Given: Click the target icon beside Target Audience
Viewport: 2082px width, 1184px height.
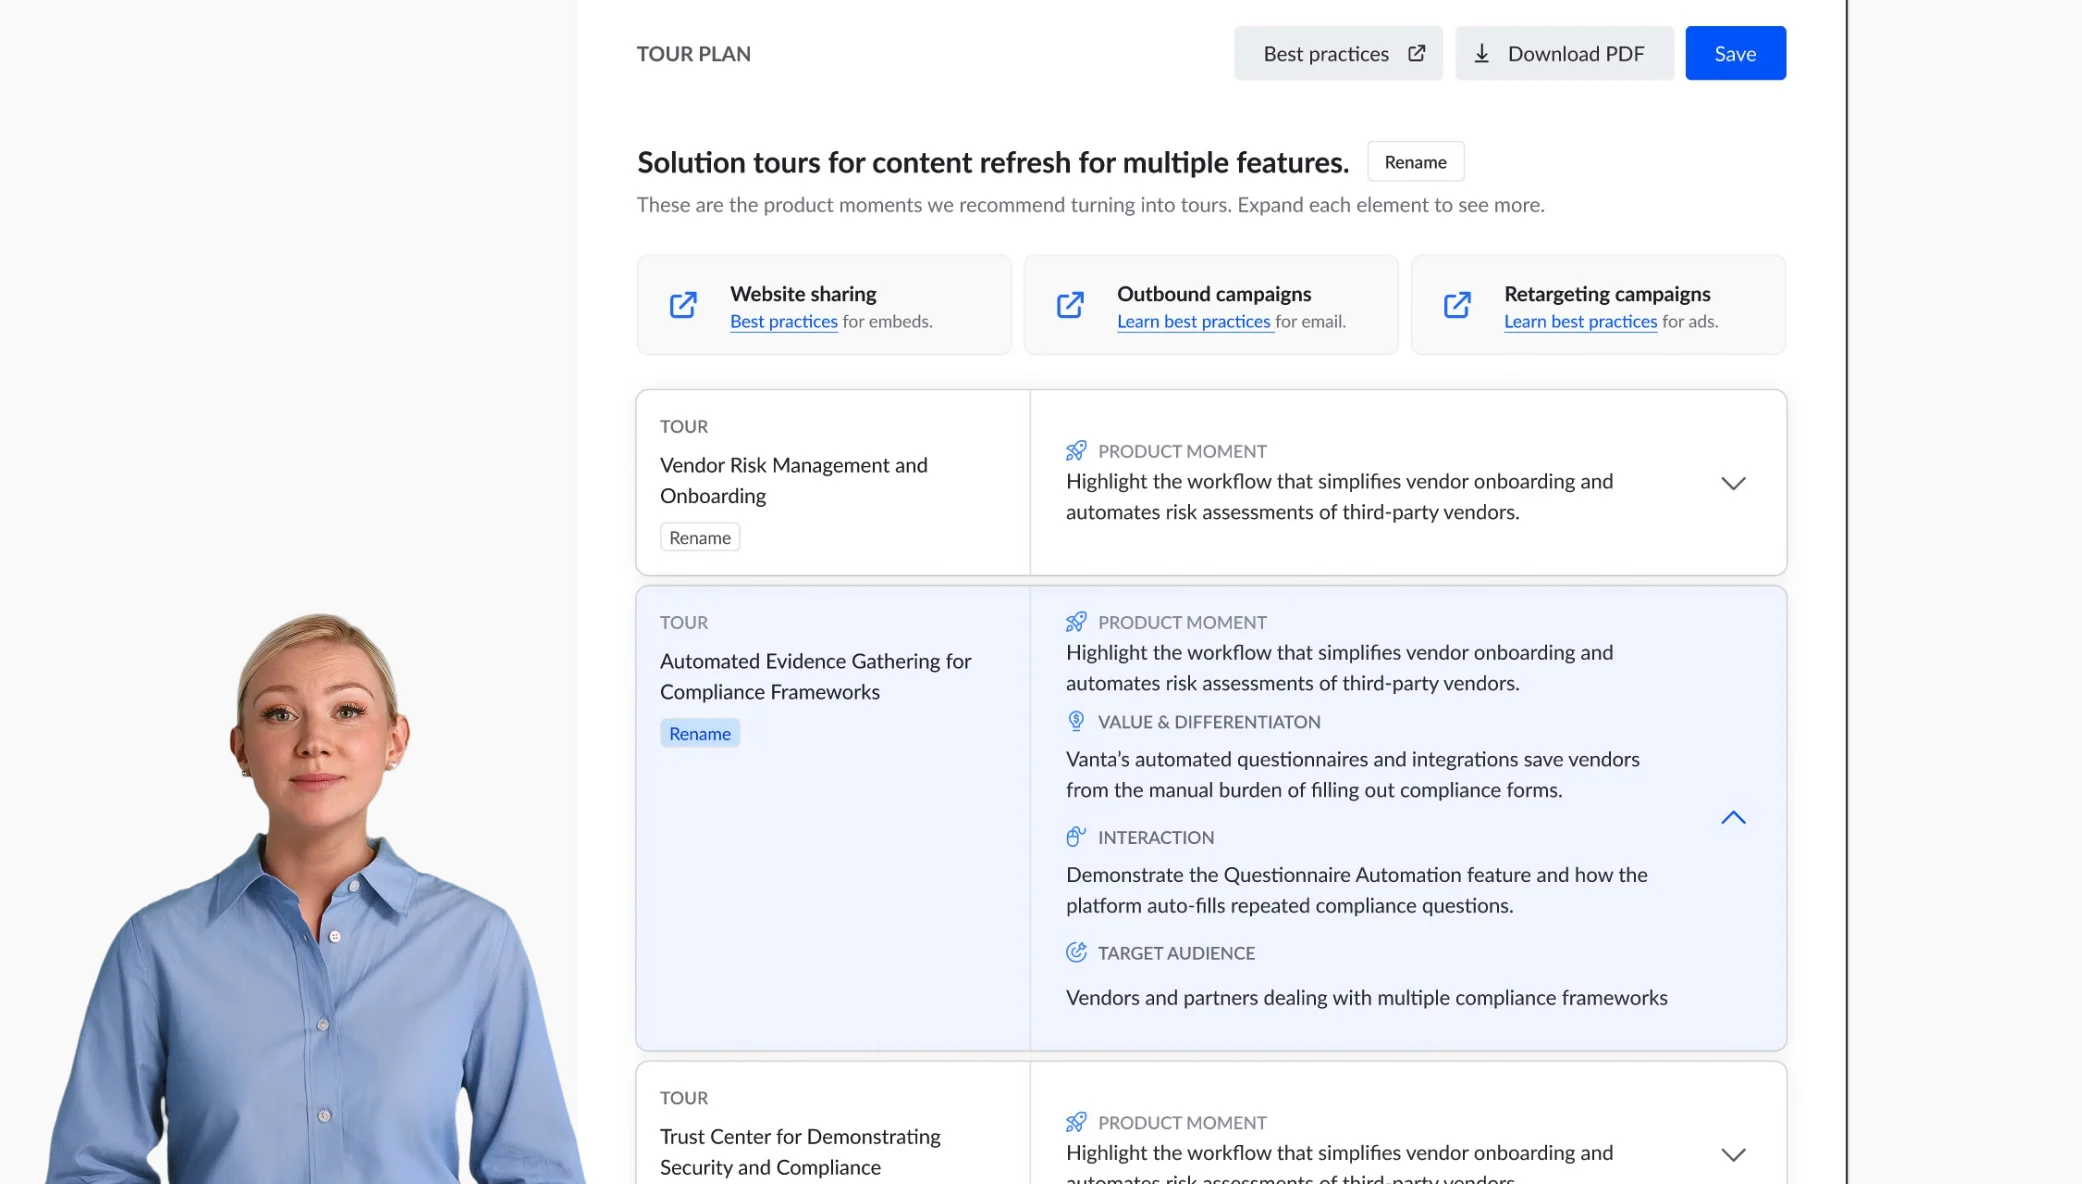Looking at the screenshot, I should click(1076, 953).
